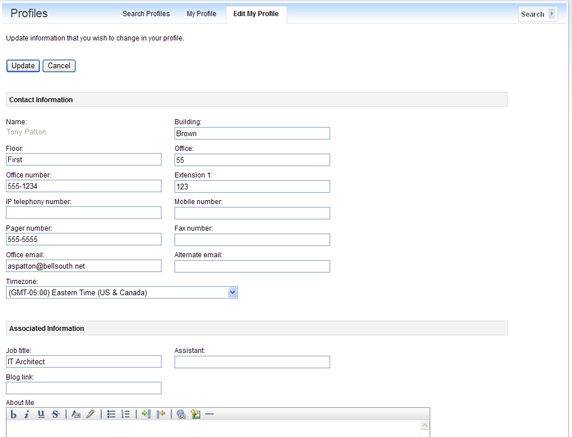Insert a hyperlink using the globe icon
This screenshot has width=572, height=437.
pyautogui.click(x=181, y=414)
